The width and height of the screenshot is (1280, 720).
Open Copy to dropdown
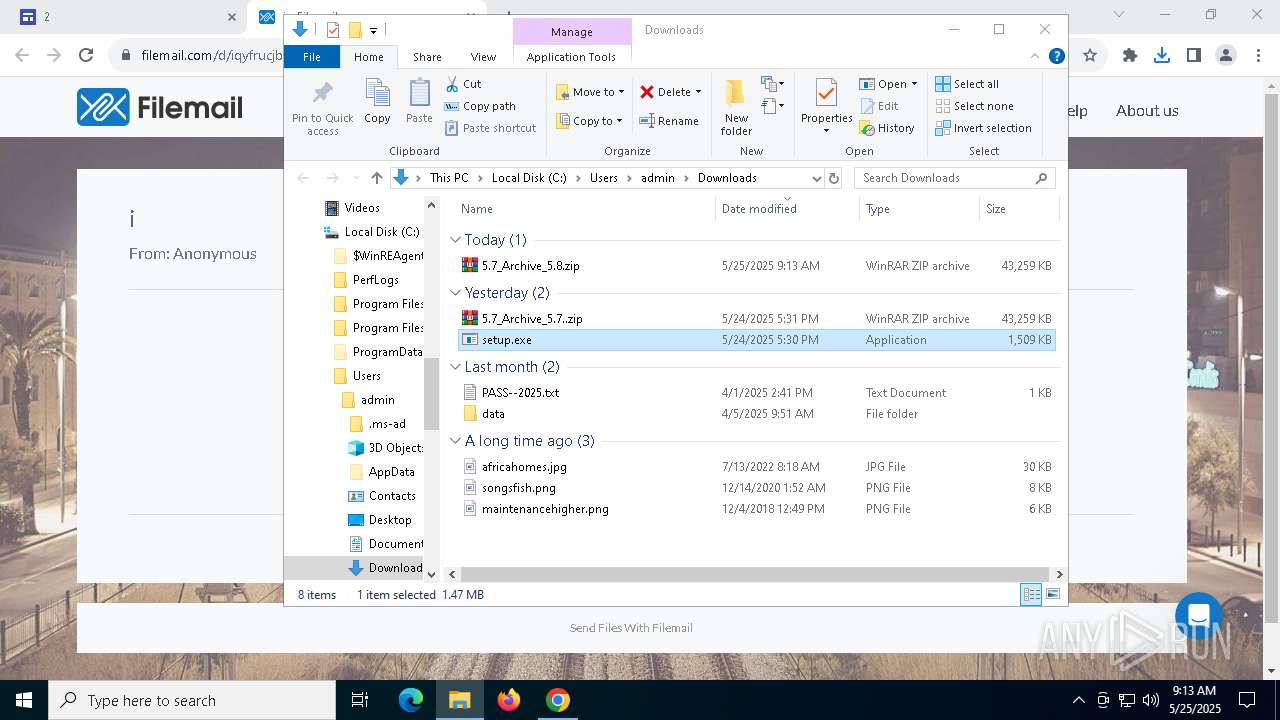[x=590, y=121]
